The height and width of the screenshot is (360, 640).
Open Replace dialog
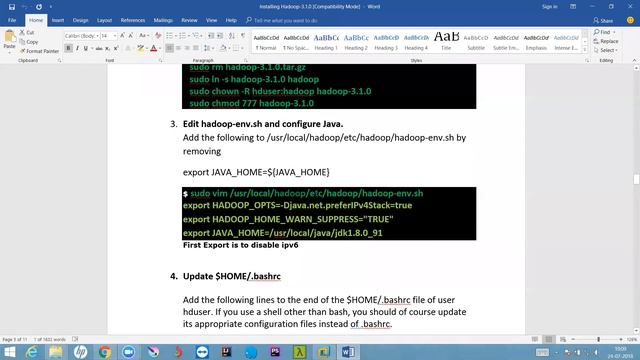606,41
